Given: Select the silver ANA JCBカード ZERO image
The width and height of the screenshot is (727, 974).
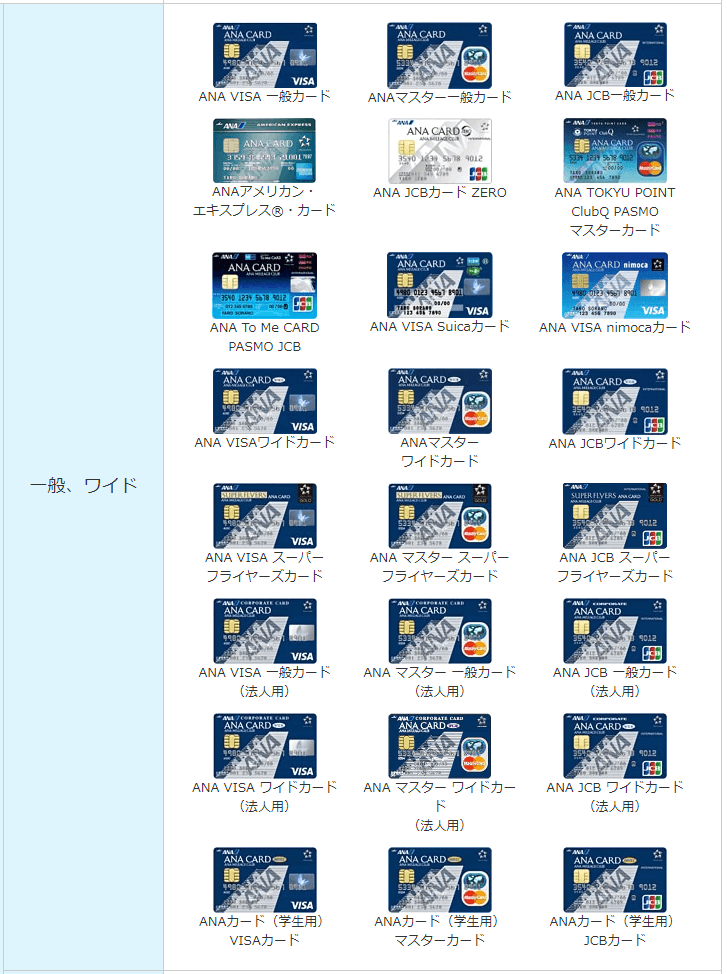Looking at the screenshot, I should (x=440, y=151).
